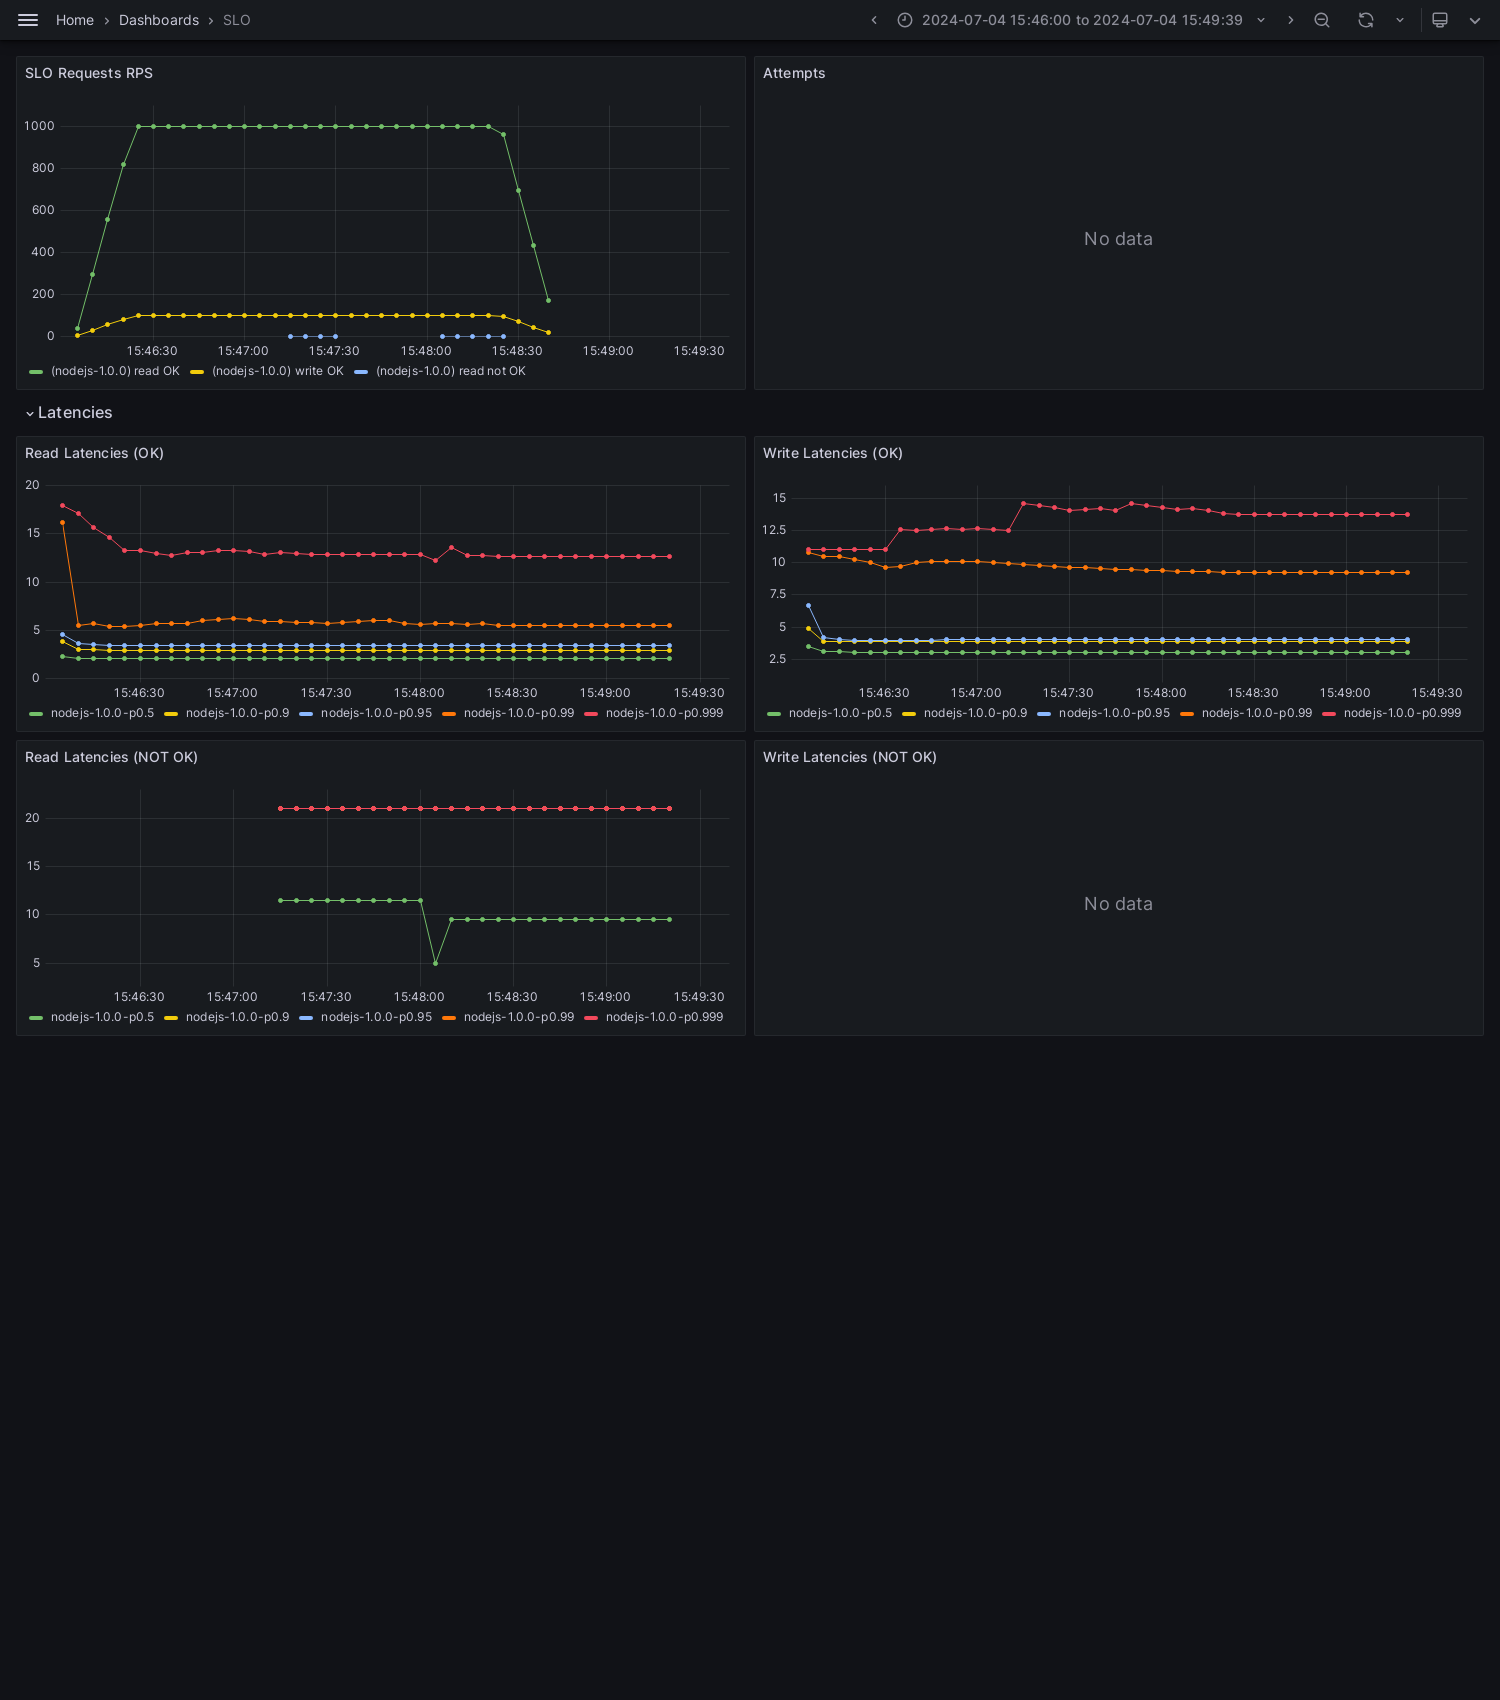Toggle kiosk TV view mode
This screenshot has width=1500, height=1700.
(x=1440, y=20)
